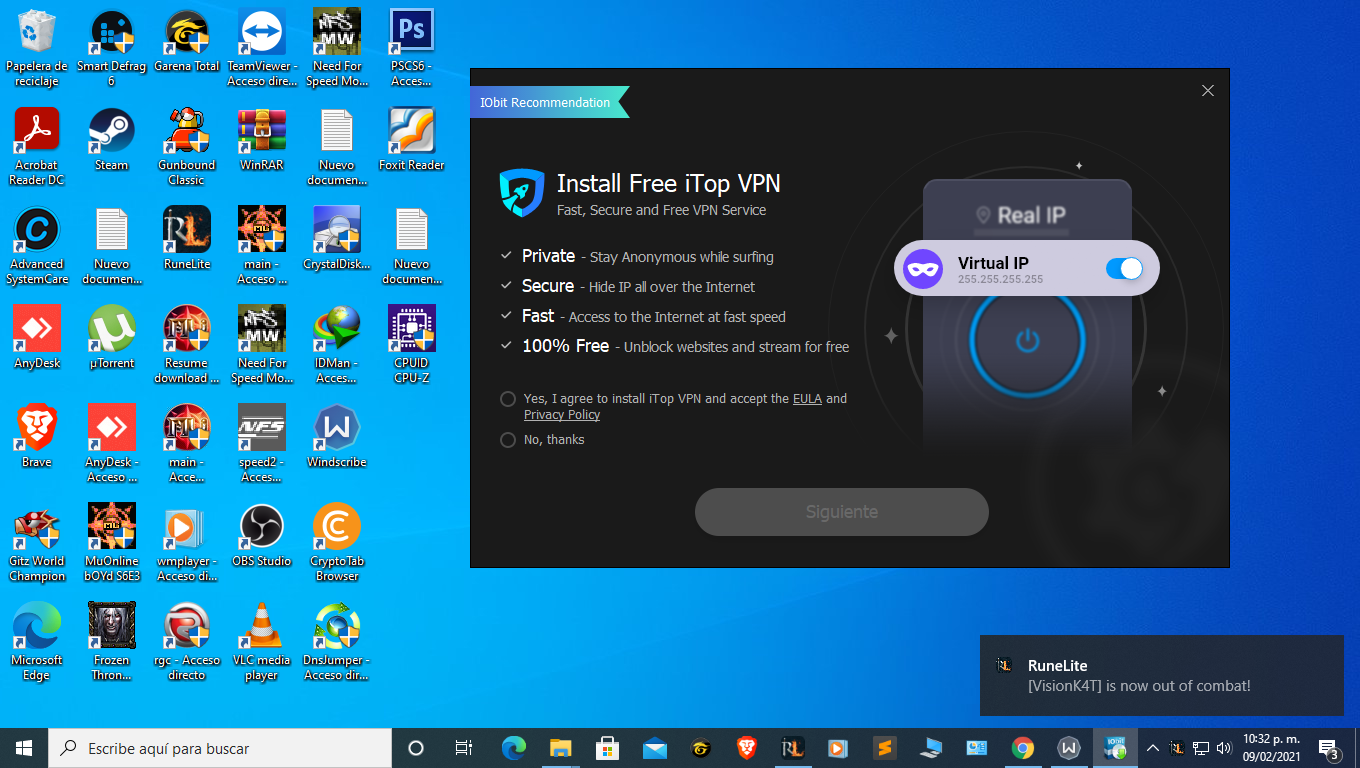Image resolution: width=1360 pixels, height=768 pixels.
Task: Open the network icon in the tray
Action: coord(1201,748)
